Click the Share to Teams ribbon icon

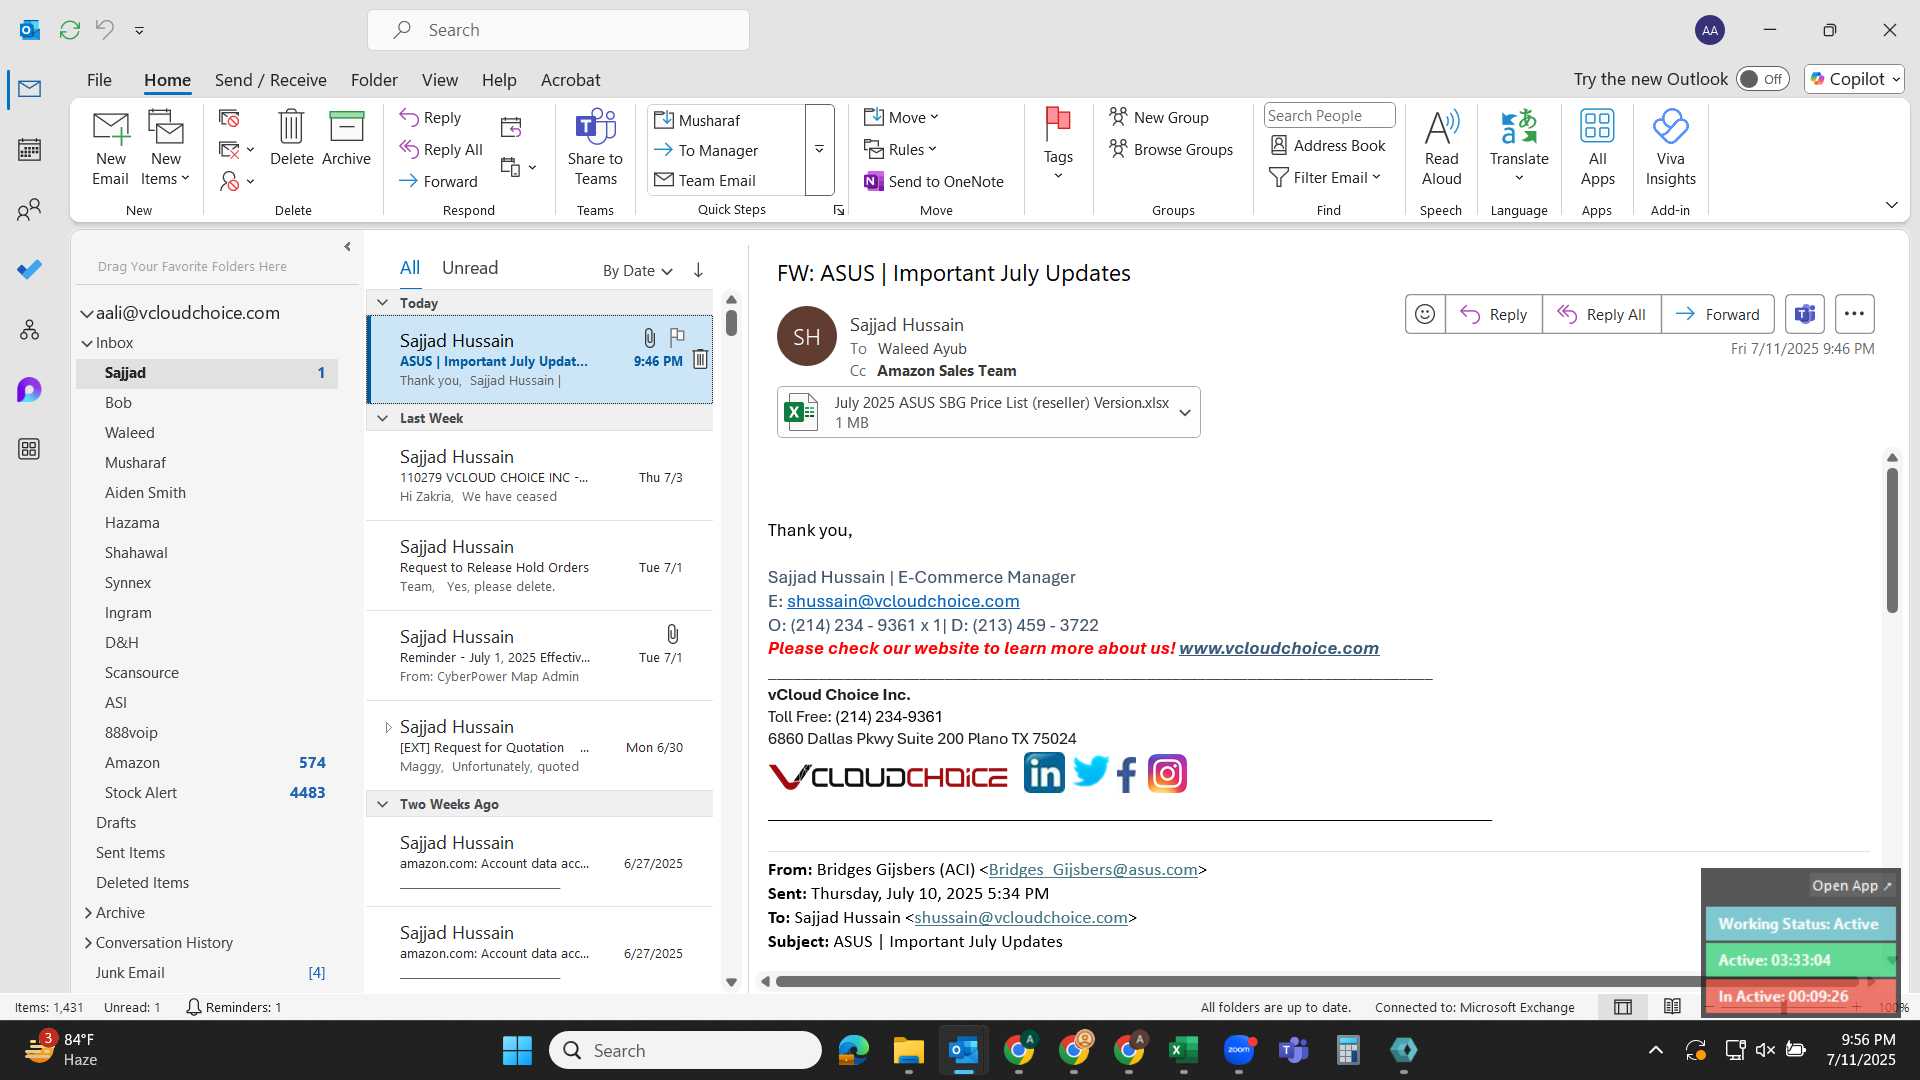click(595, 148)
